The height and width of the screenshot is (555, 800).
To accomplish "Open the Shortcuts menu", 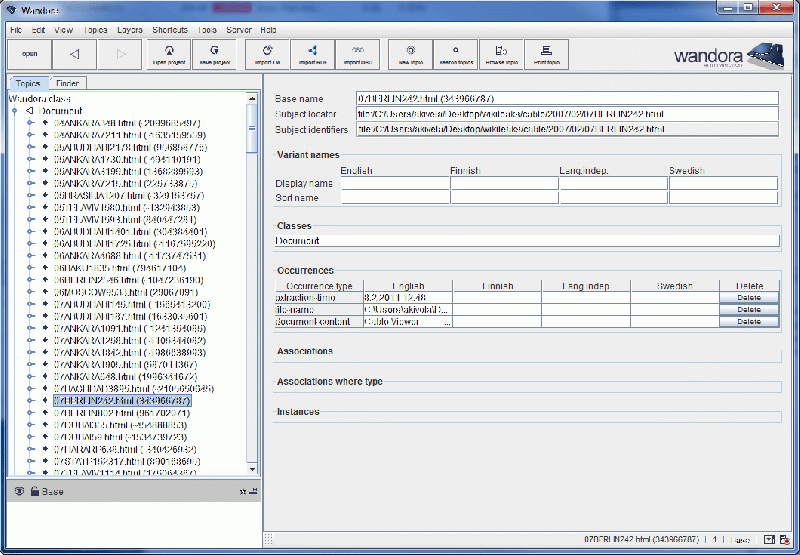I will (176, 31).
